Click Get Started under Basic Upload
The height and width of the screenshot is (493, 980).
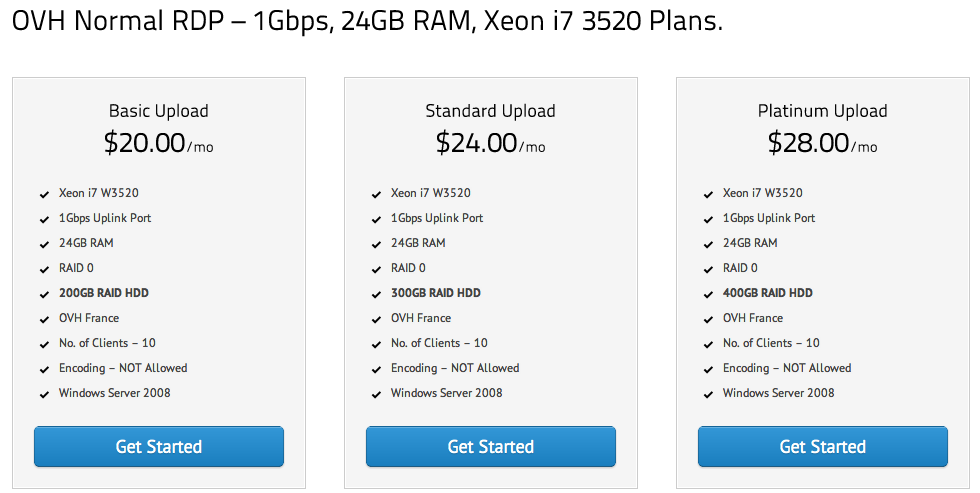[x=159, y=446]
